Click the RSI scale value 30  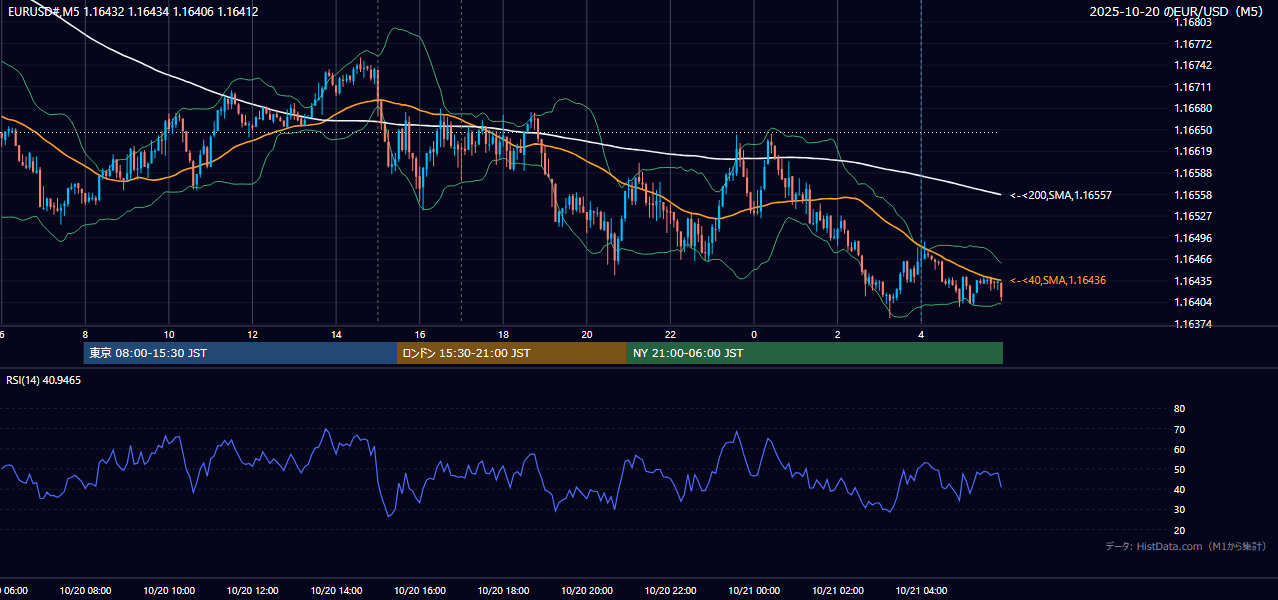pyautogui.click(x=1179, y=510)
